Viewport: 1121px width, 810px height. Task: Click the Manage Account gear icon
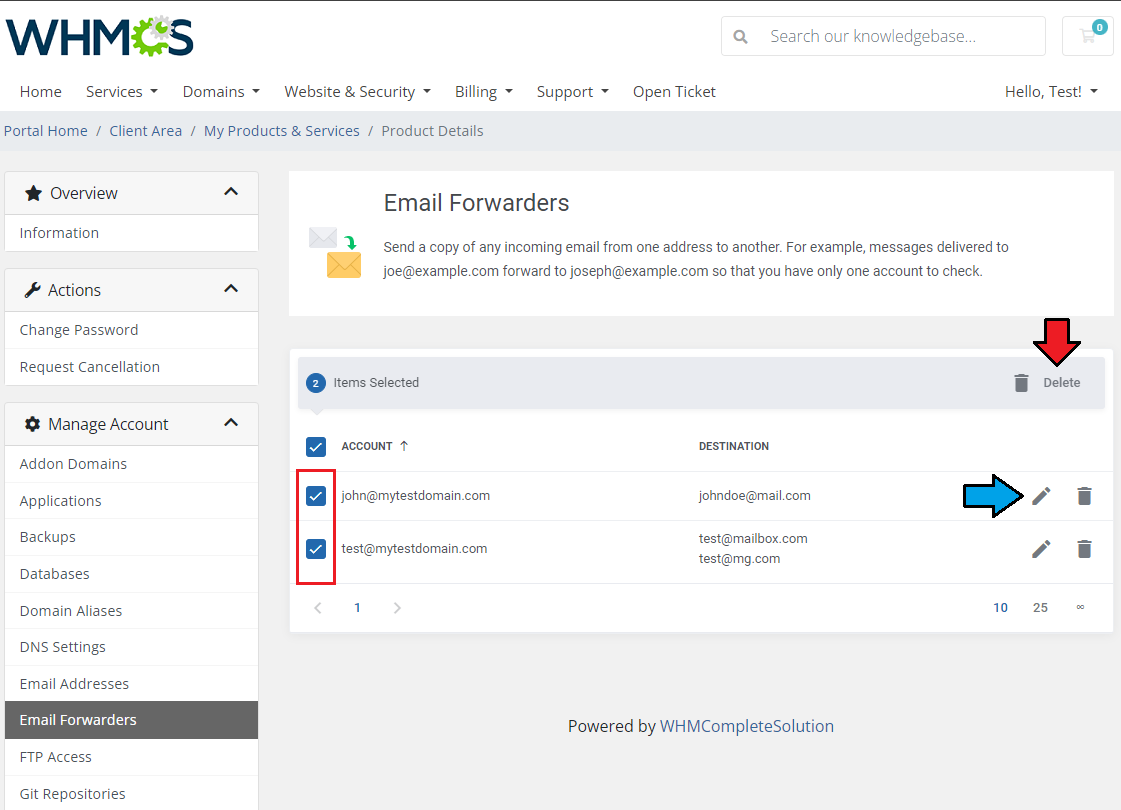[32, 424]
